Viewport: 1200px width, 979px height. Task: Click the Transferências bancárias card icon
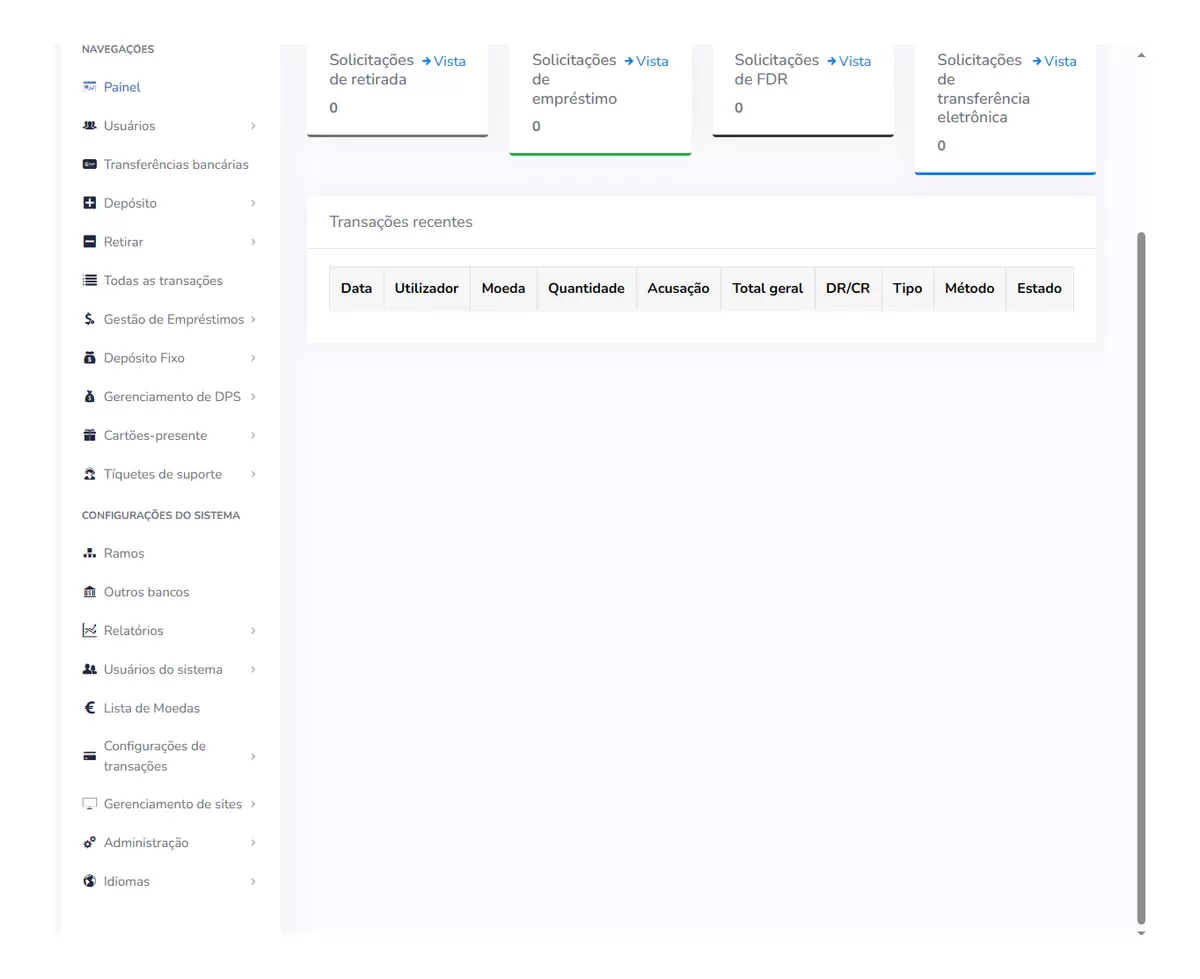click(x=89, y=165)
